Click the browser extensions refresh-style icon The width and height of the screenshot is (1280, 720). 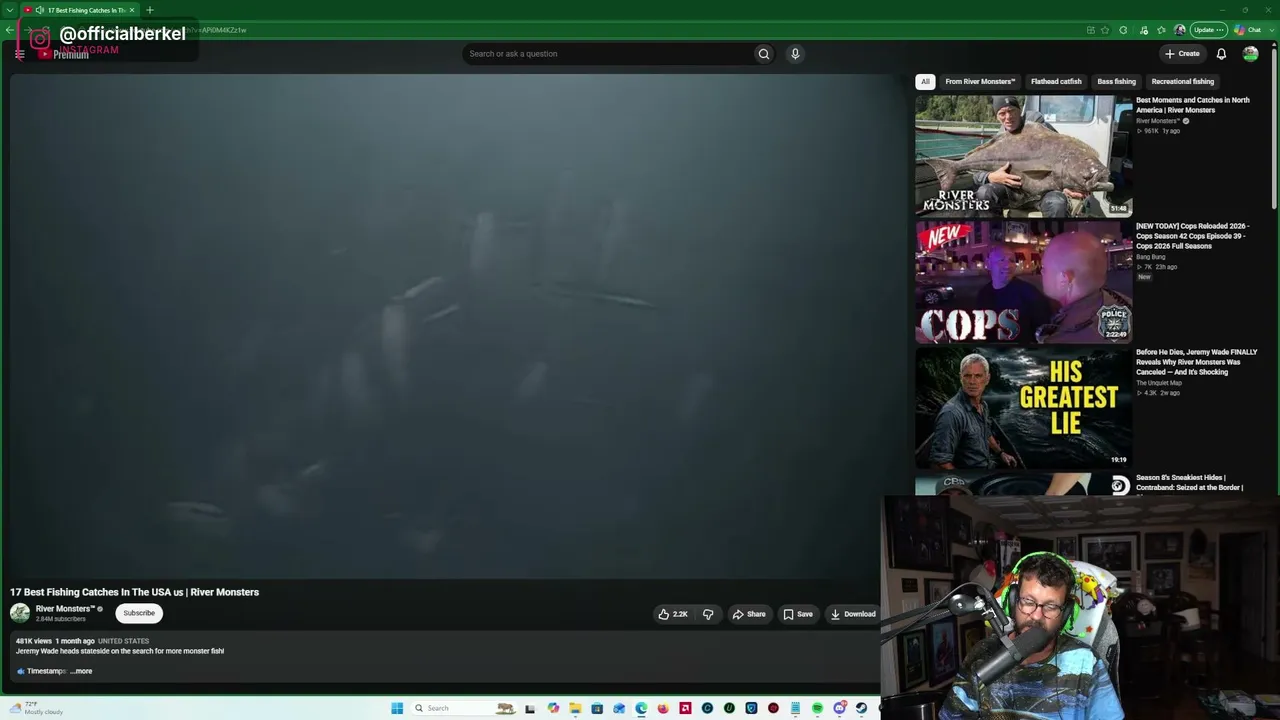point(1123,30)
